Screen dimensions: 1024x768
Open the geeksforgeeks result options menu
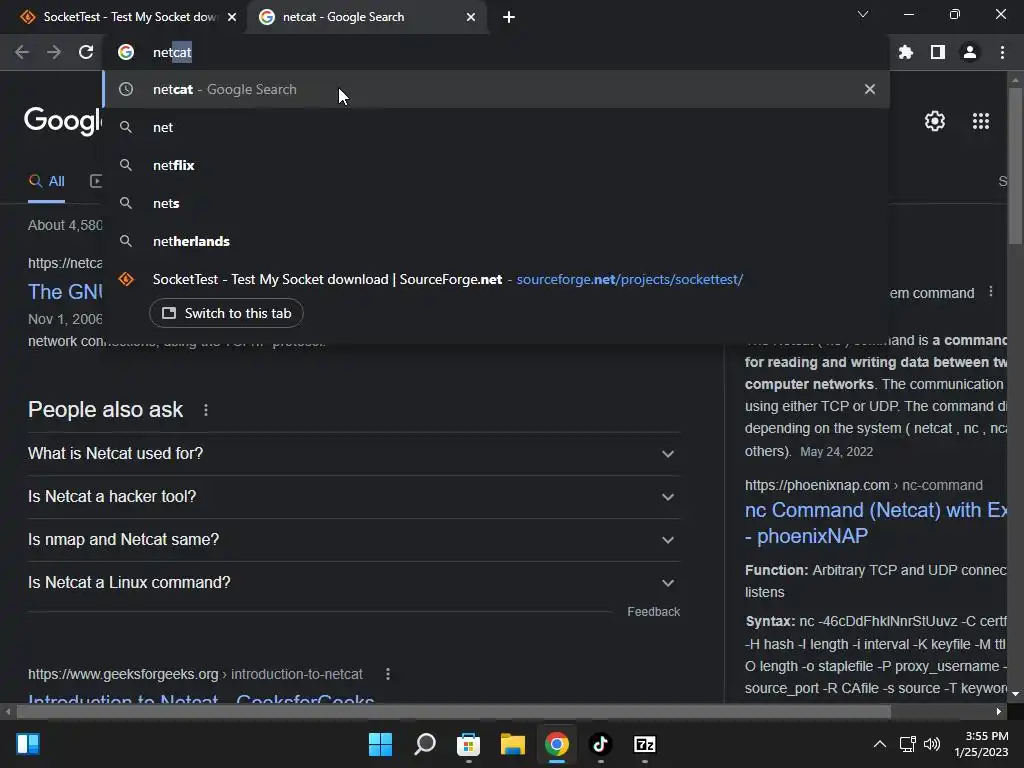pyautogui.click(x=388, y=674)
